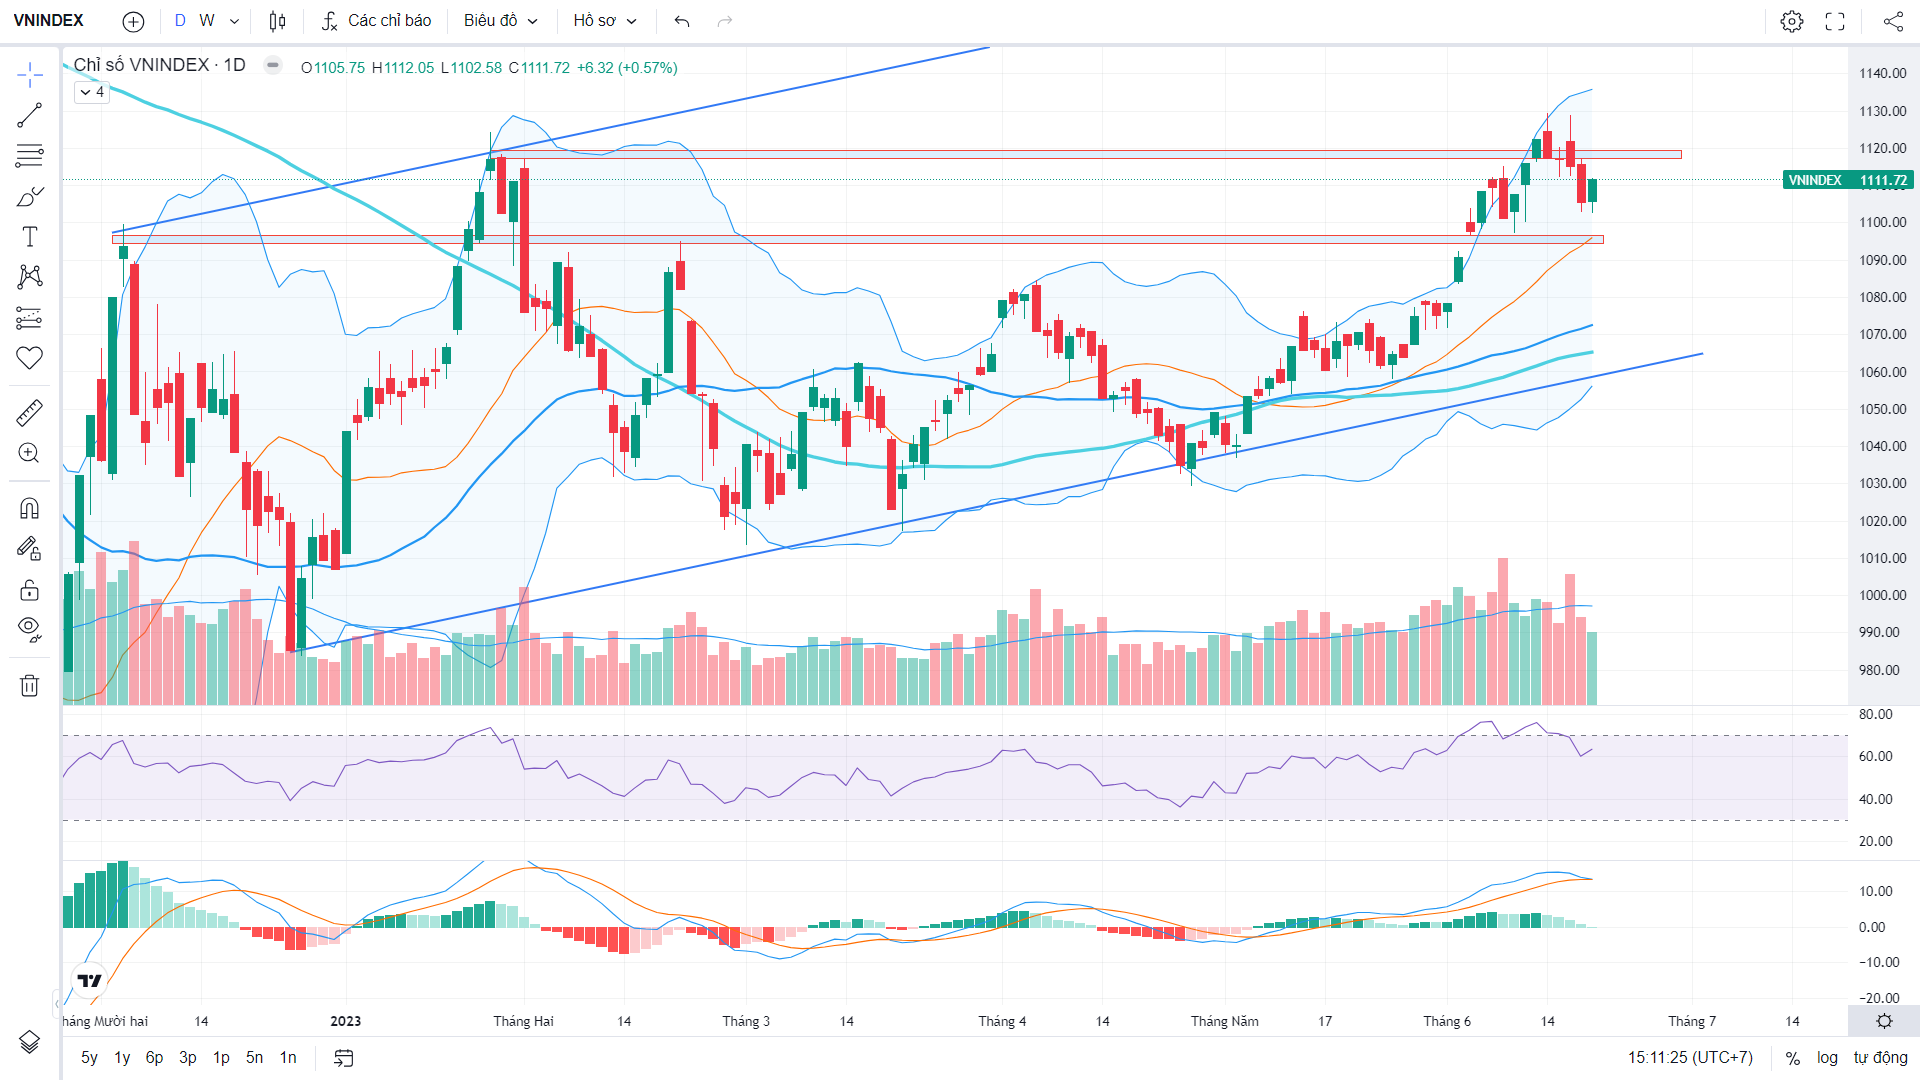Toggle stay in drawing mode
This screenshot has height=1080, width=1920.
coord(30,548)
